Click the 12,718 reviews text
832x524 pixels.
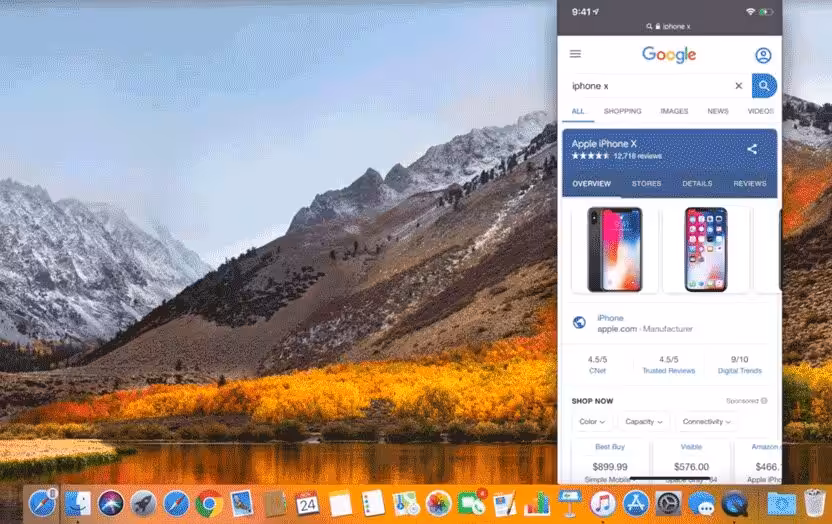(638, 156)
